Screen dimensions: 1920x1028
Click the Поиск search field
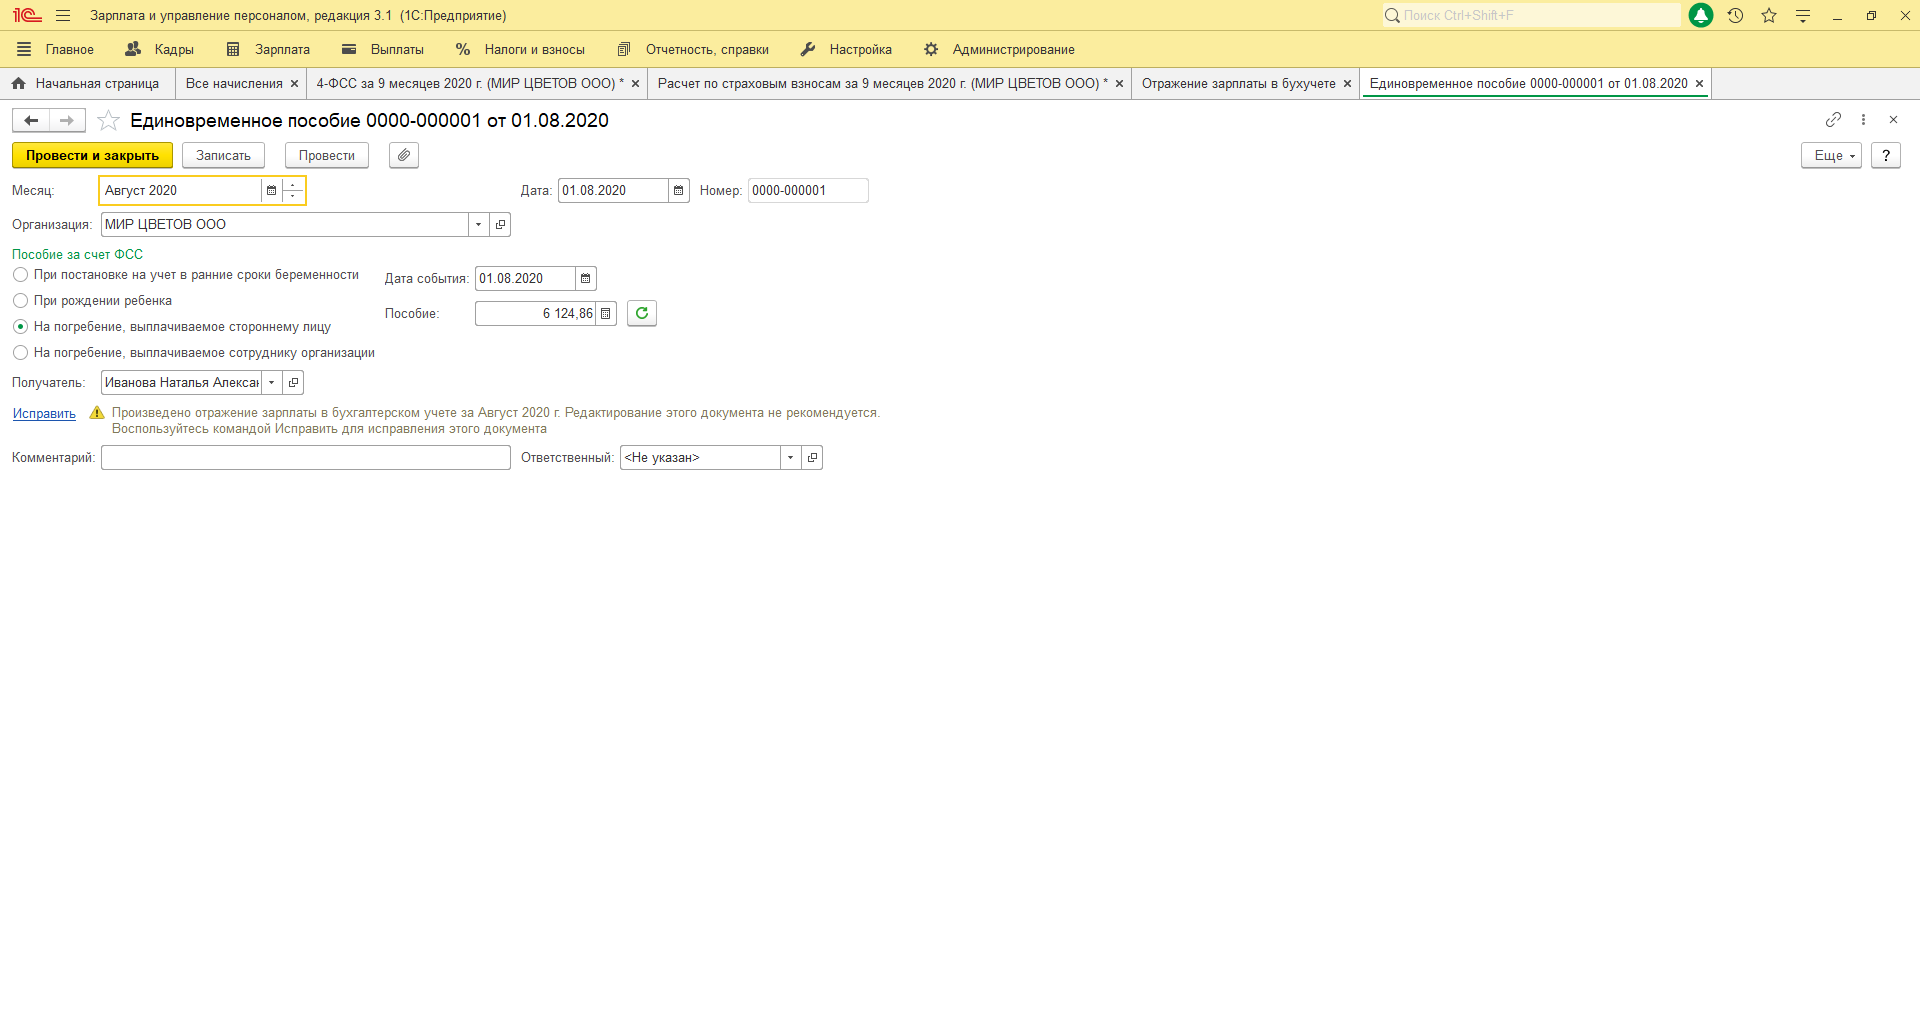[1540, 16]
